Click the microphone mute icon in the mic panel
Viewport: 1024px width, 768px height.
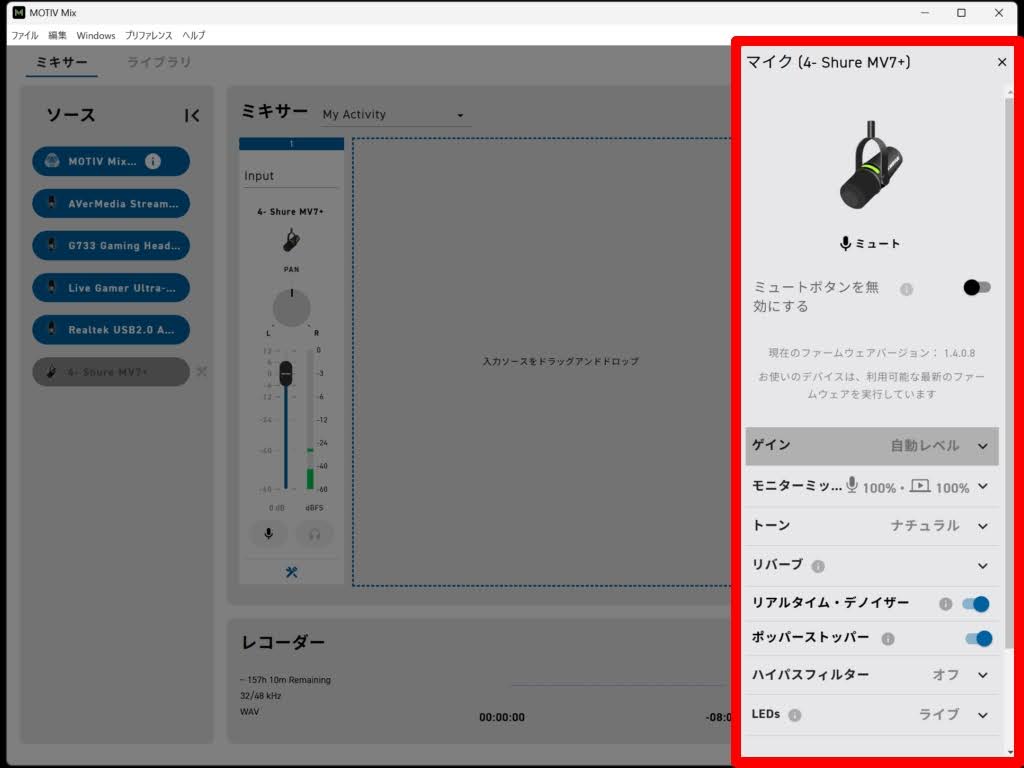pos(846,243)
